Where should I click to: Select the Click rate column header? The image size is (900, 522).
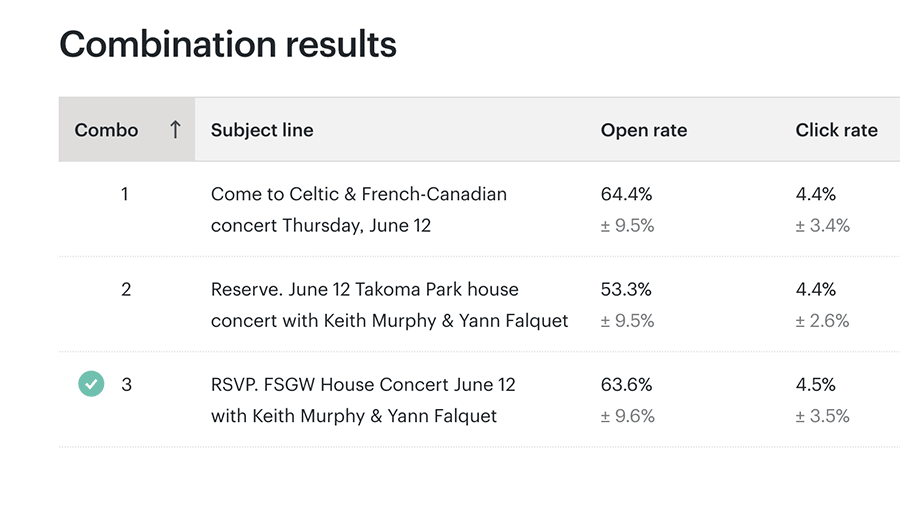836,130
